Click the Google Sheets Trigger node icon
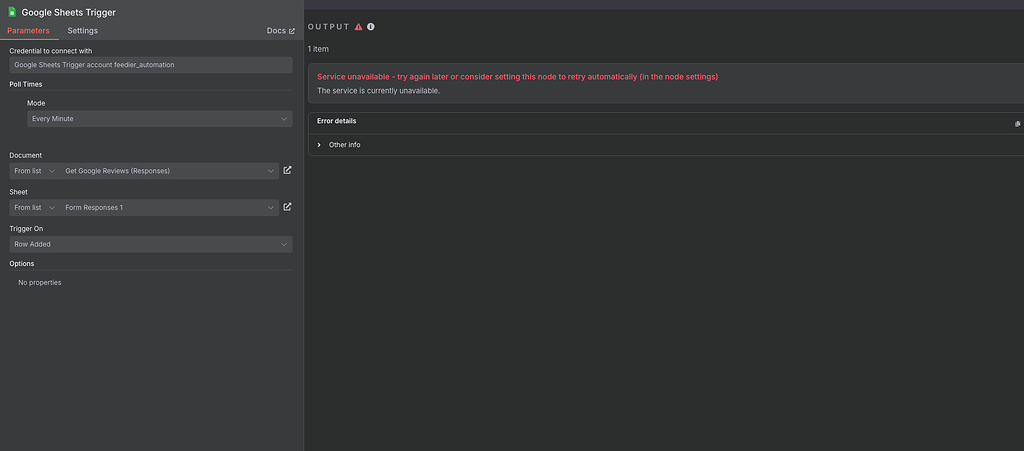Viewport: 1024px width, 451px height. click(x=12, y=12)
